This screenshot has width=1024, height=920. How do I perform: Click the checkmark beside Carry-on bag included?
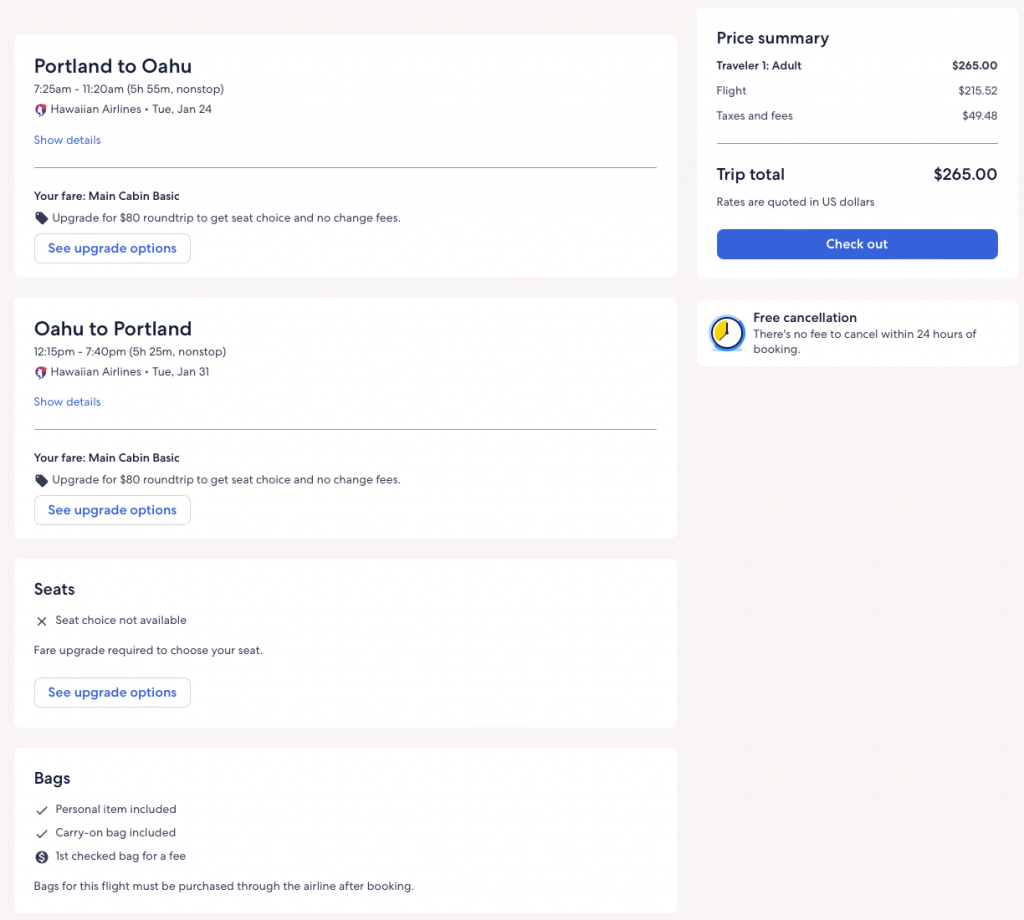tap(42, 833)
